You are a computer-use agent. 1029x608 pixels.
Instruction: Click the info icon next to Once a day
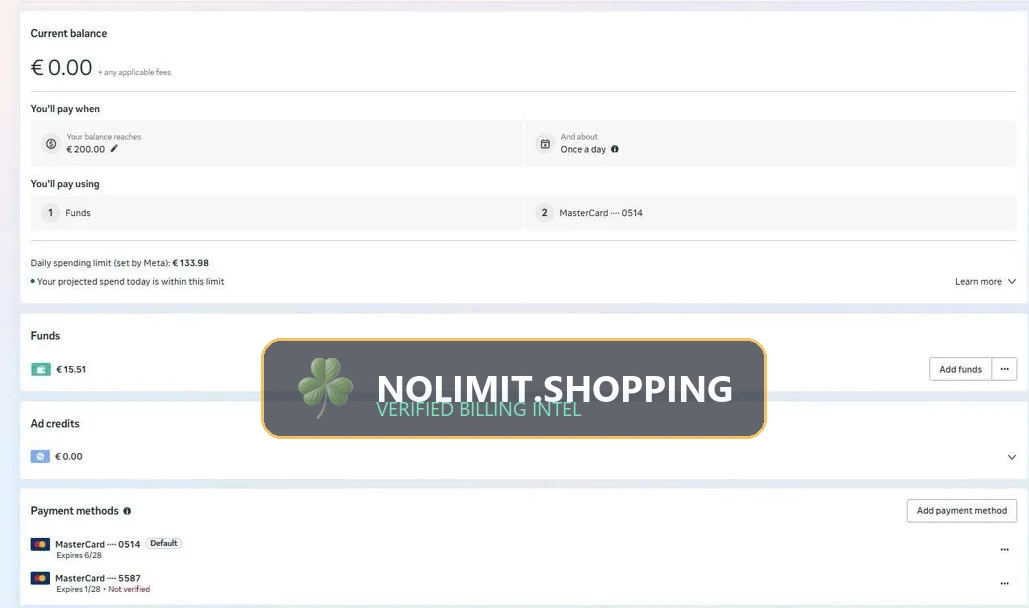click(615, 149)
